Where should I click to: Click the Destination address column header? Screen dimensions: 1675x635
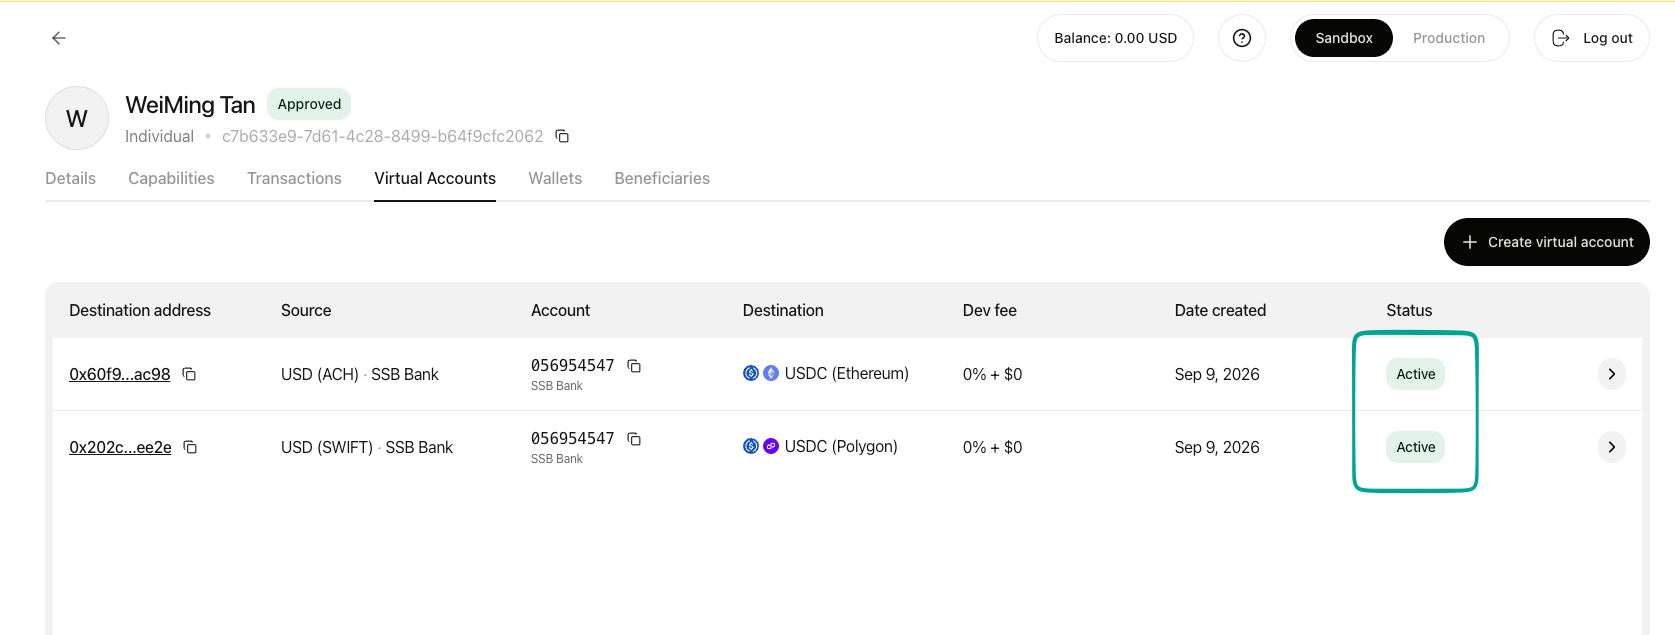[140, 310]
